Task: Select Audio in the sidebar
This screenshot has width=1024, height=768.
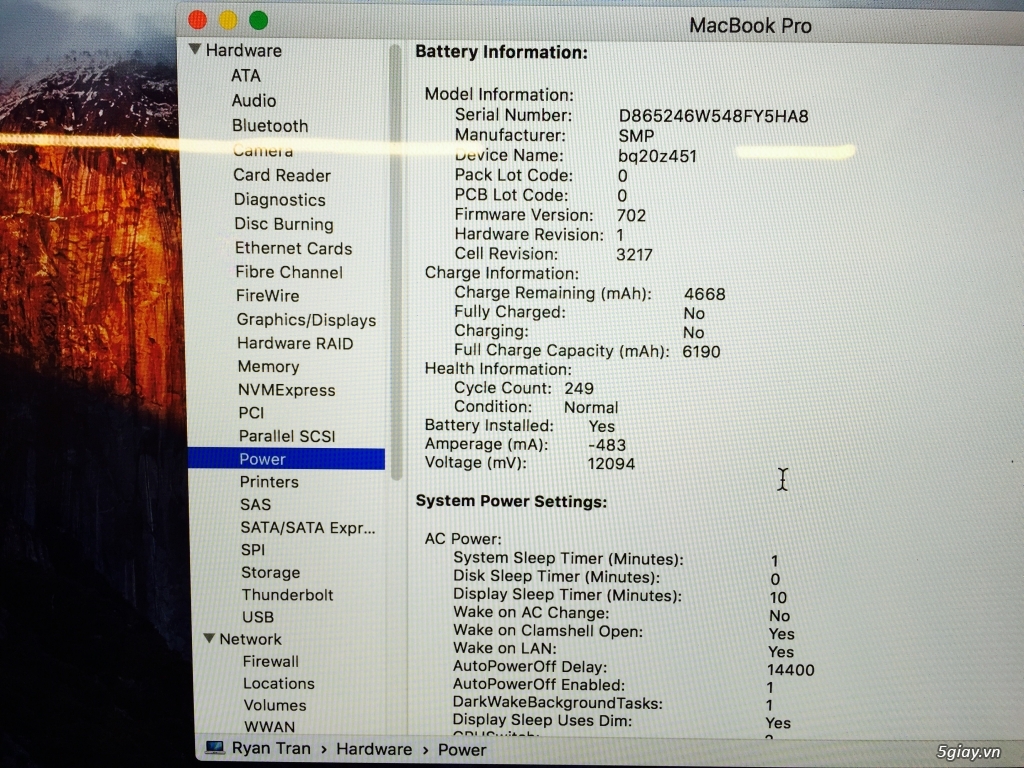Action: [x=253, y=101]
